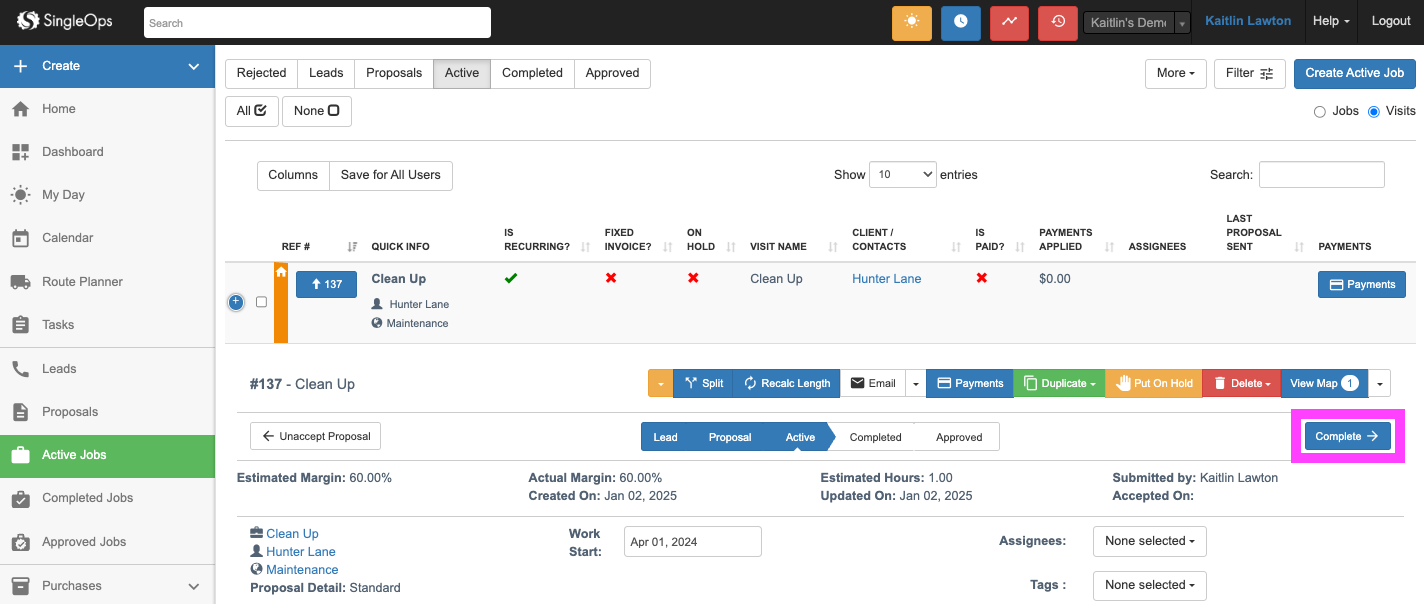Click the red trend chart icon
Screen dimensions: 1424x604
(x=1009, y=22)
